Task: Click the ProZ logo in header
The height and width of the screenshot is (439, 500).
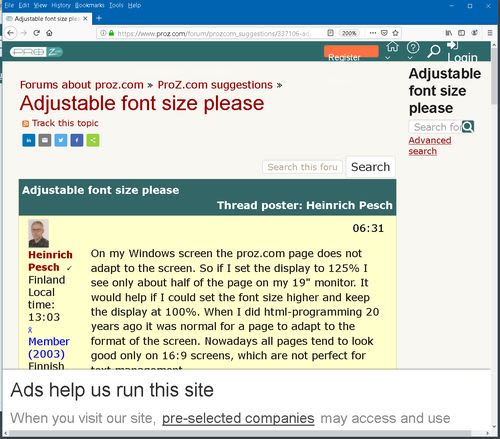Action: point(36,52)
